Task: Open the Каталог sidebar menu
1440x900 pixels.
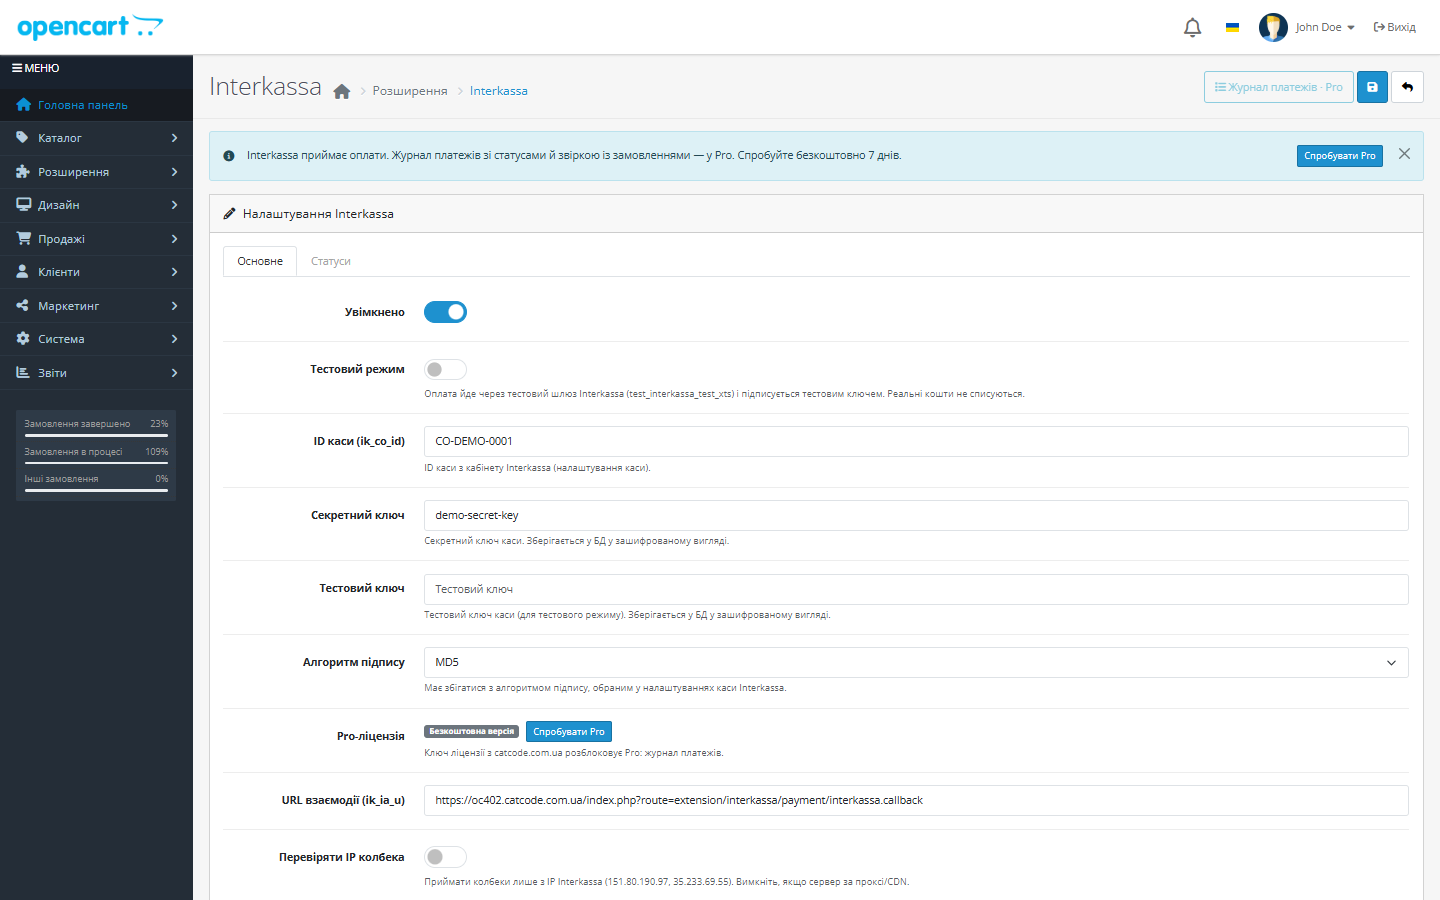Action: click(x=96, y=138)
